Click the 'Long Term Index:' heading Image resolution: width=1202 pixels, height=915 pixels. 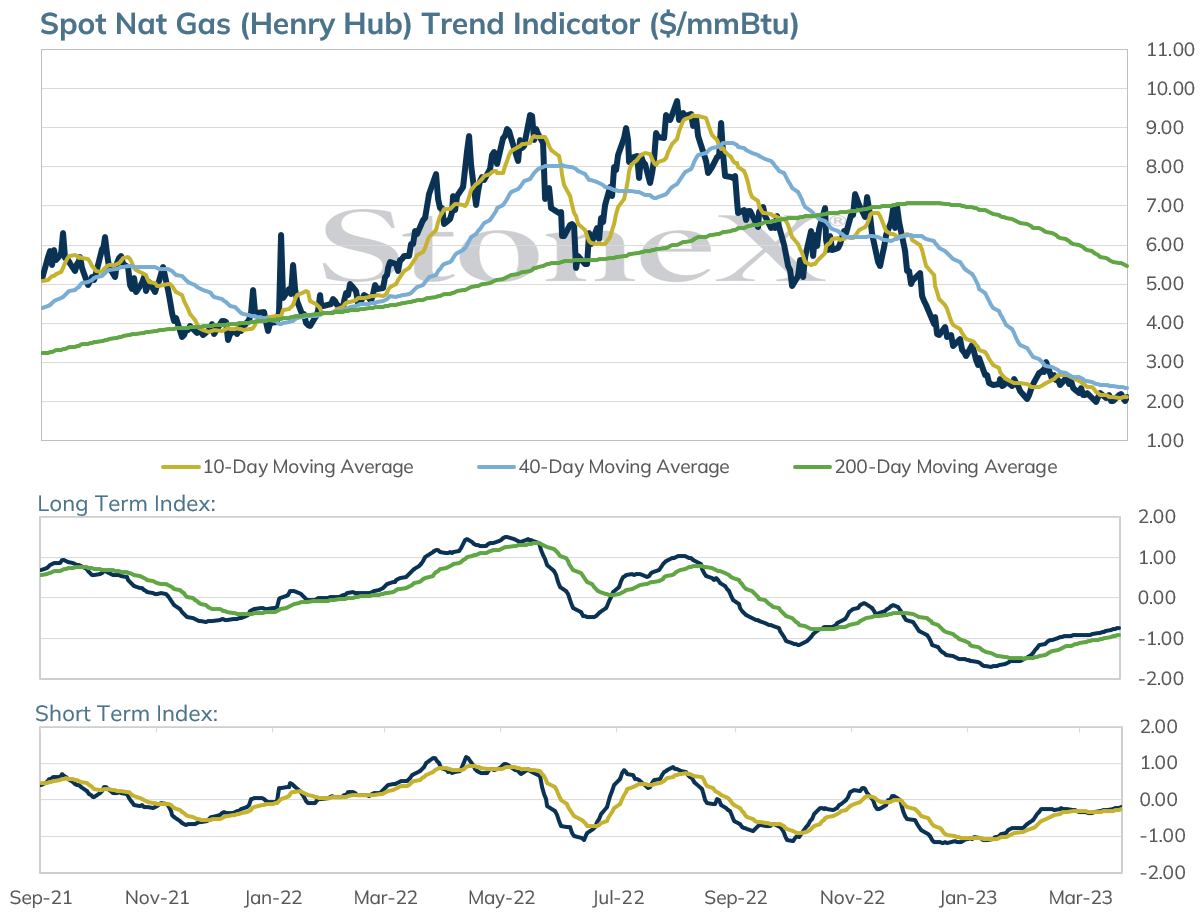(x=127, y=504)
